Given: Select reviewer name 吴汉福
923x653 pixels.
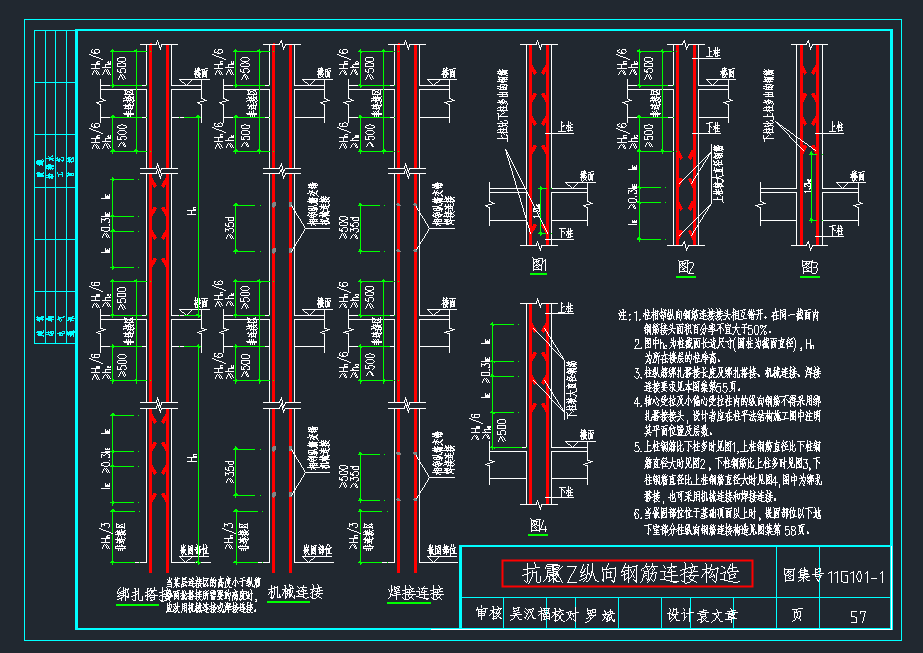Looking at the screenshot, I should point(528,611).
